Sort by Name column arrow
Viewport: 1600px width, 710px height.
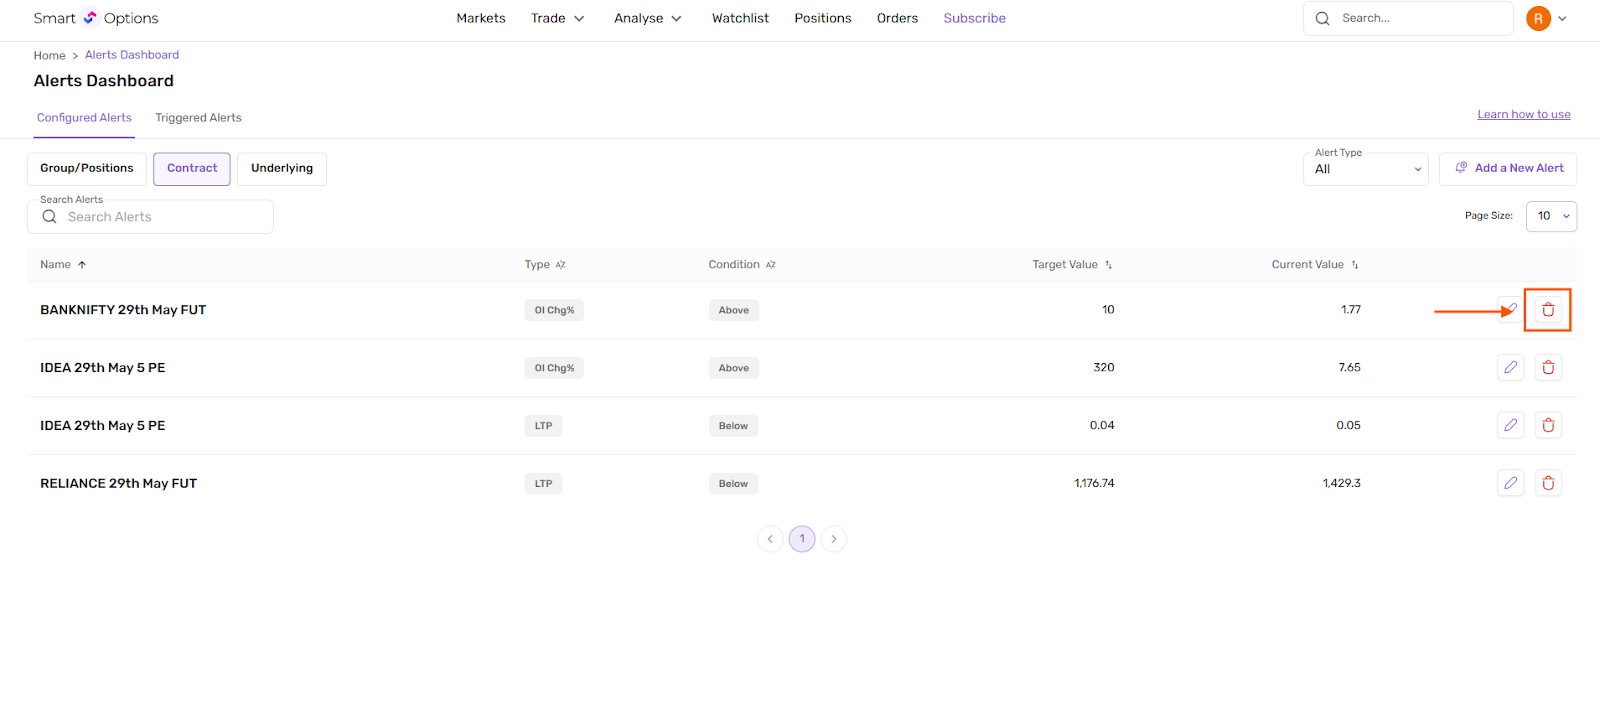[x=82, y=265]
